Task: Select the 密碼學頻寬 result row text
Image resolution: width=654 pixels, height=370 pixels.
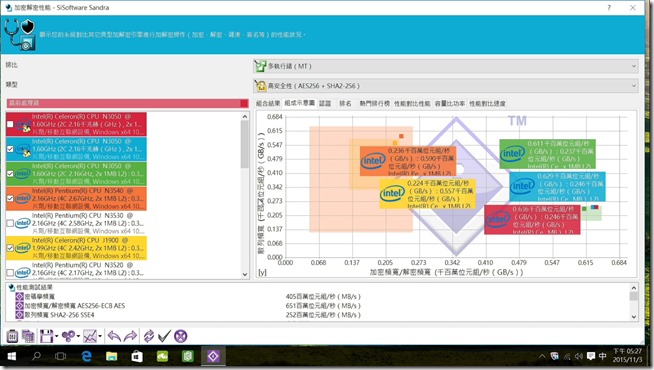Action: tap(39, 297)
